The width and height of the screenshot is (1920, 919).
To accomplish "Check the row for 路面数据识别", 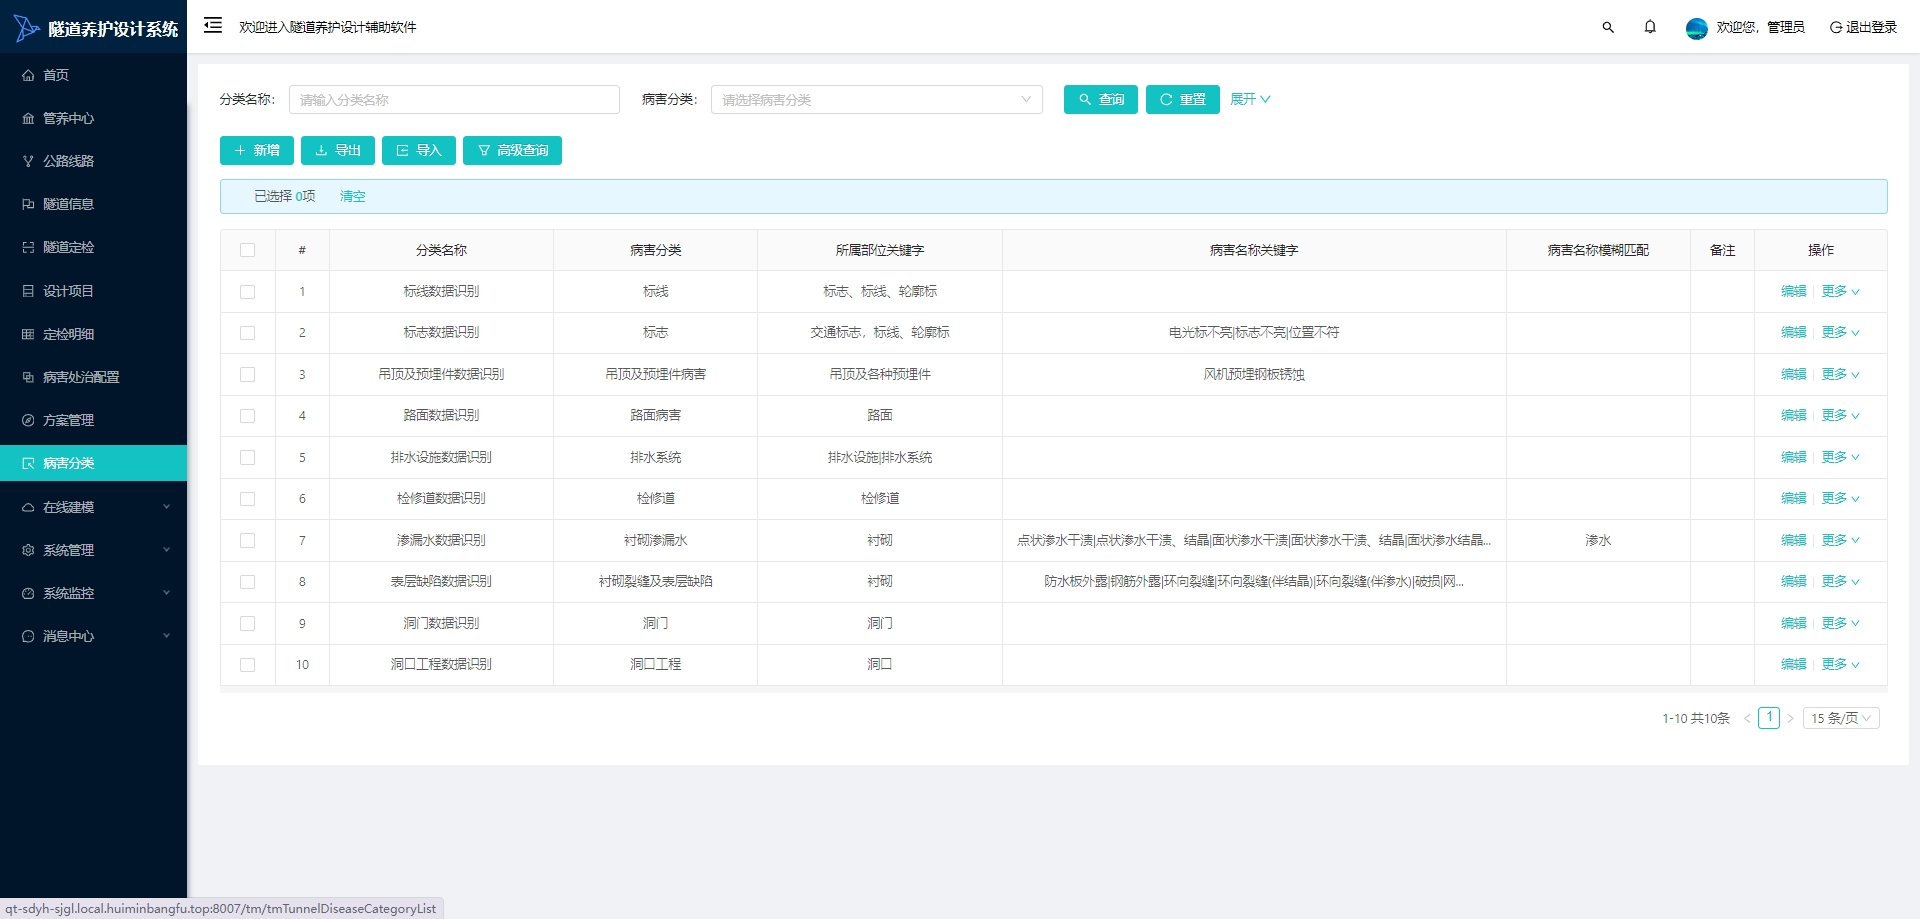I will pyautogui.click(x=248, y=416).
